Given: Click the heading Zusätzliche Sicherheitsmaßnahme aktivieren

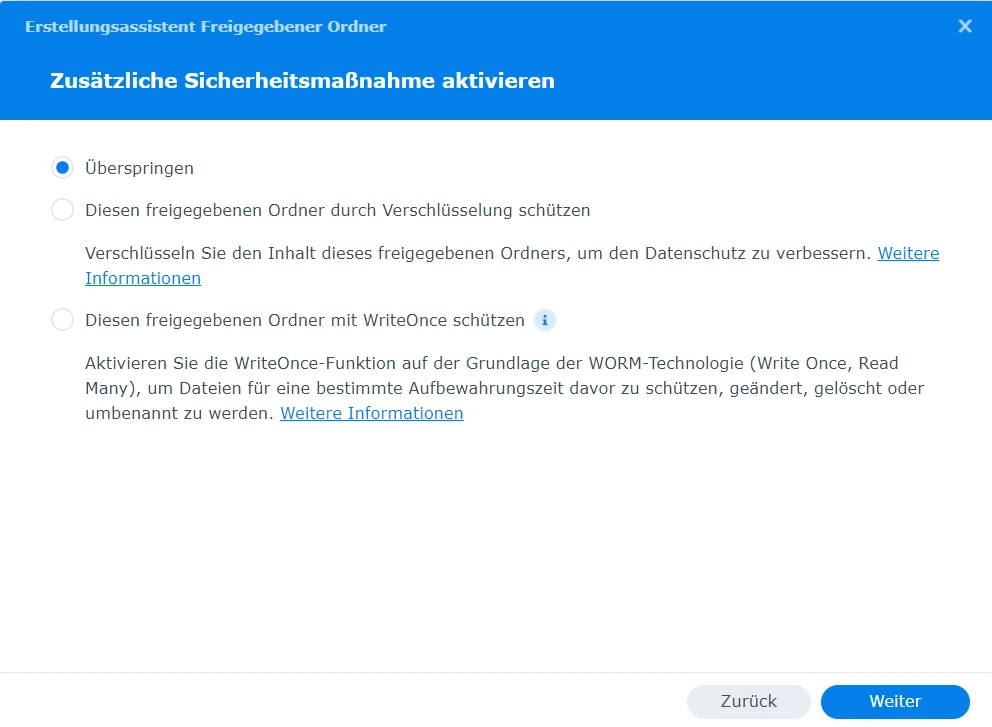Looking at the screenshot, I should (x=302, y=81).
